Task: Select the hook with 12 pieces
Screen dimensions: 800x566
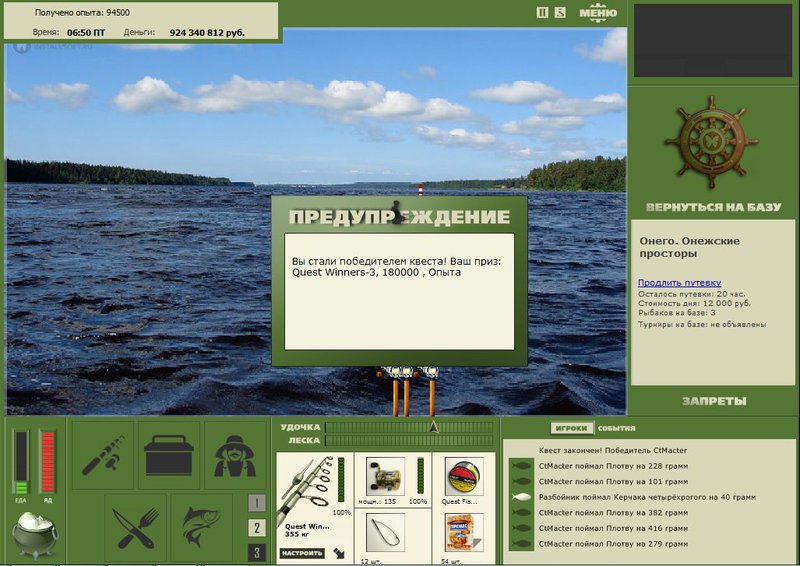Action: pos(385,533)
